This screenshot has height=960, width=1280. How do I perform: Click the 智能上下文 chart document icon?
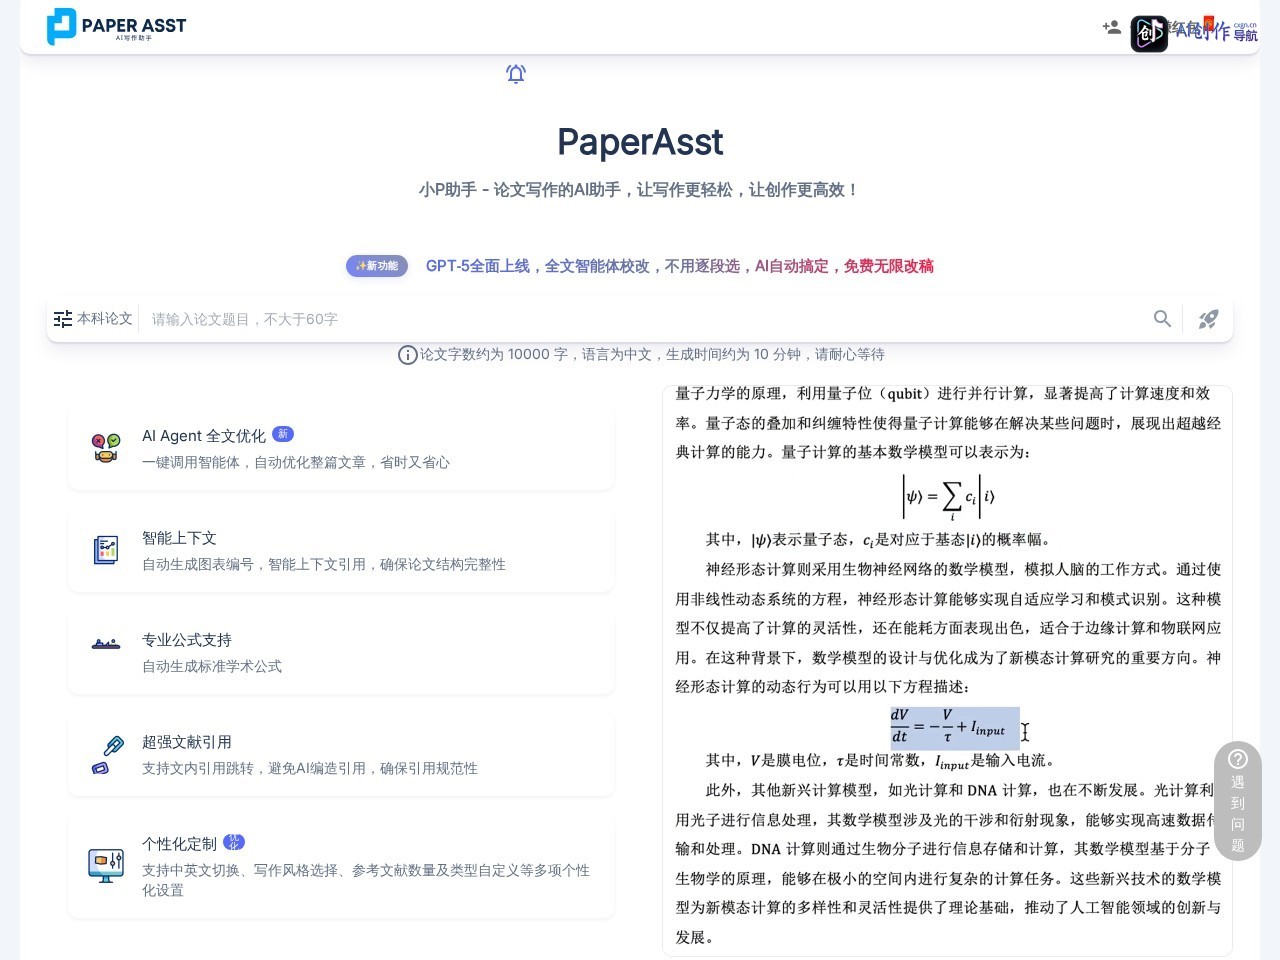(x=106, y=550)
